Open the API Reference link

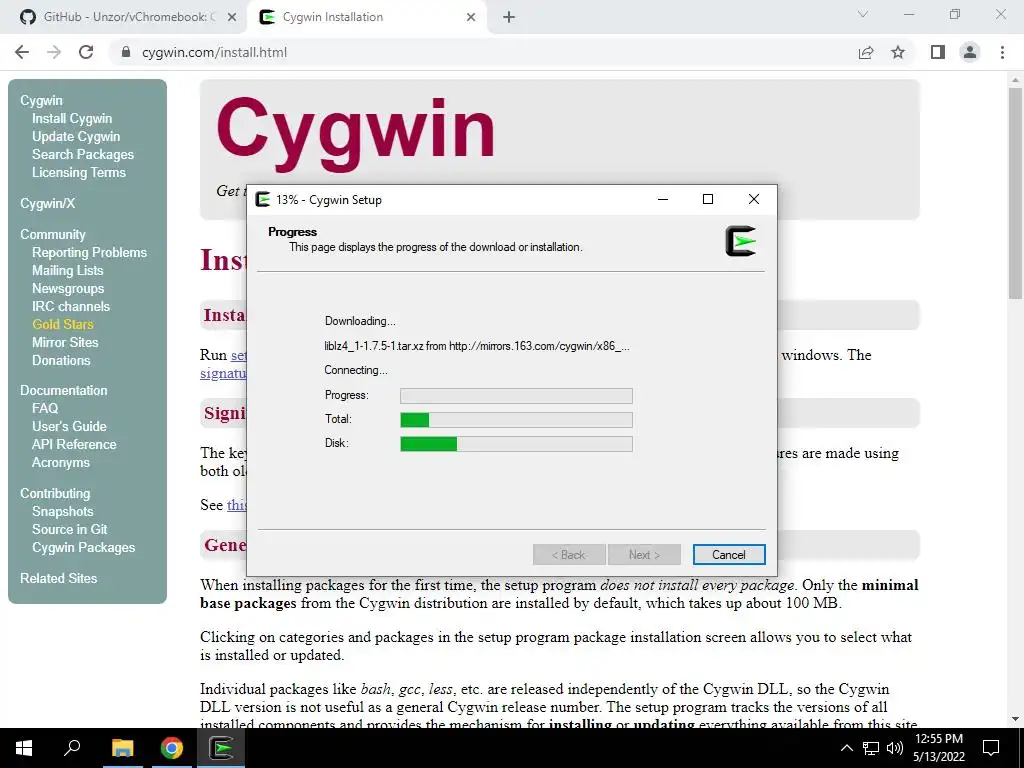(74, 444)
